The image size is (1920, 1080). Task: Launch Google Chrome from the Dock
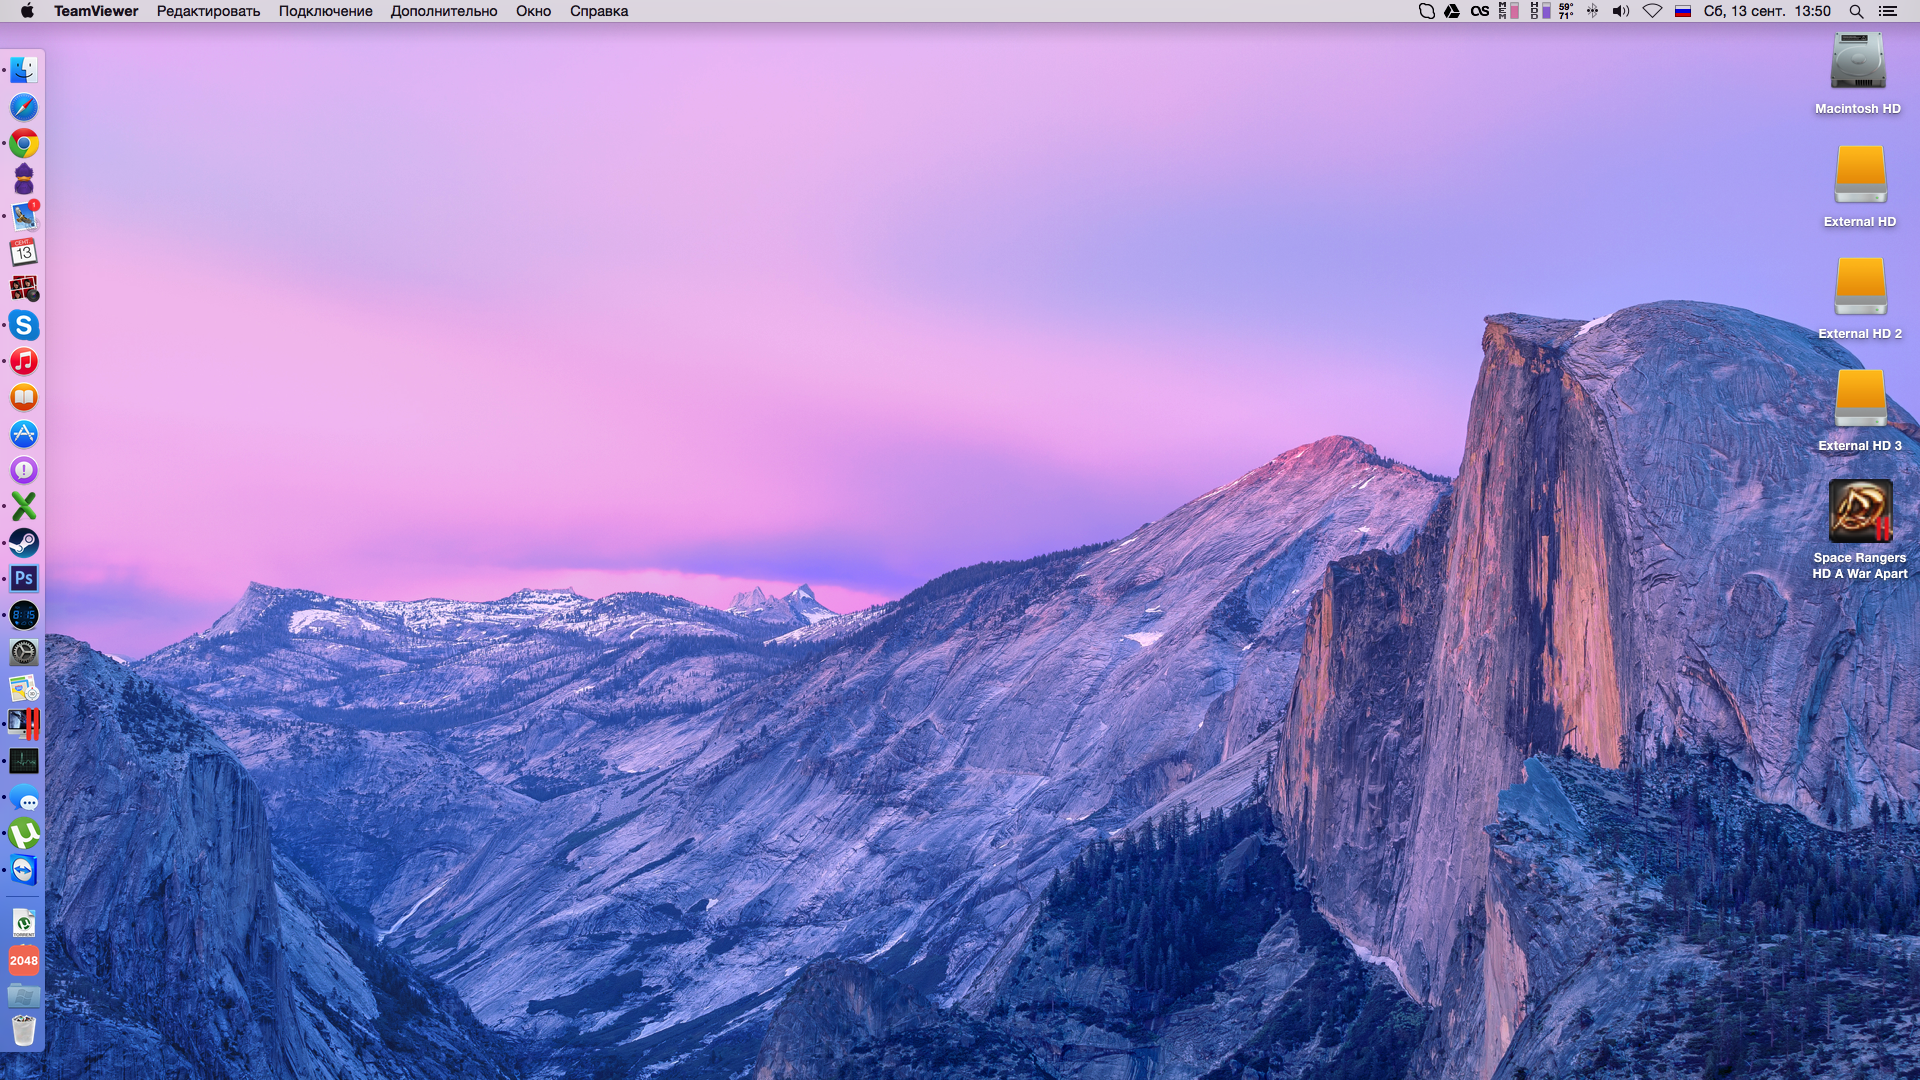point(24,144)
